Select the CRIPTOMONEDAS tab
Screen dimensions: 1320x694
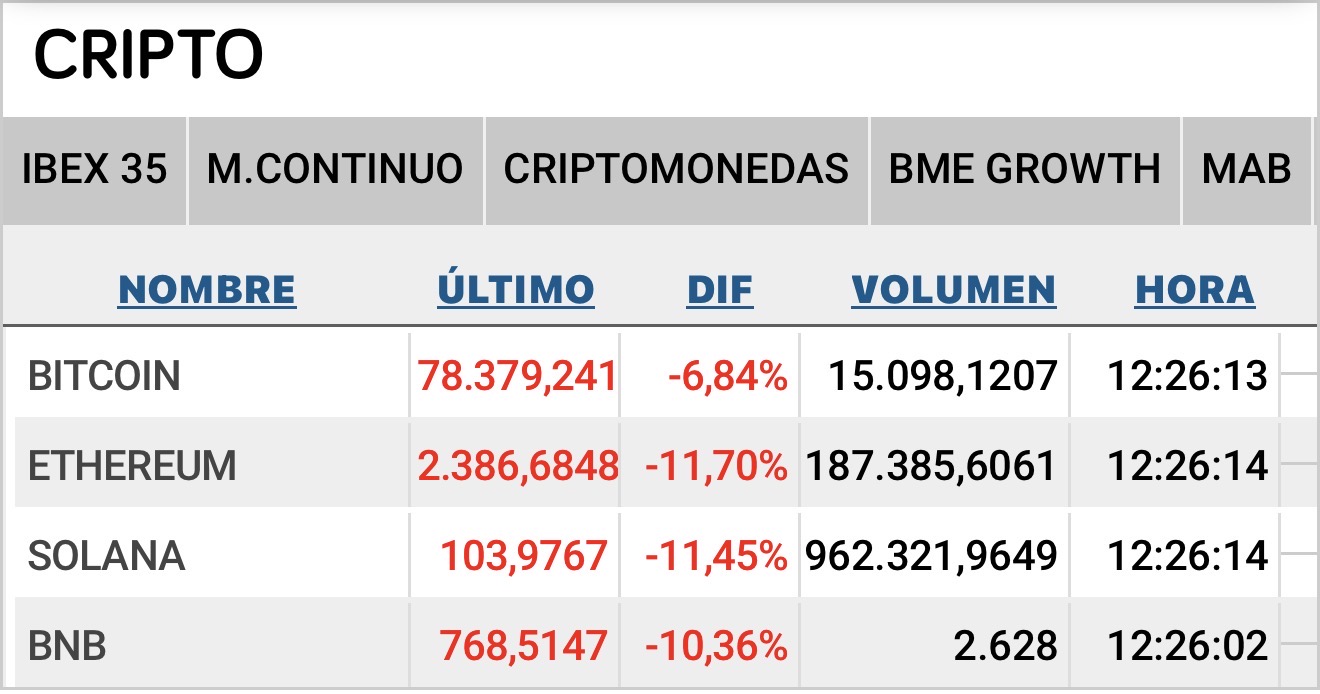click(676, 170)
